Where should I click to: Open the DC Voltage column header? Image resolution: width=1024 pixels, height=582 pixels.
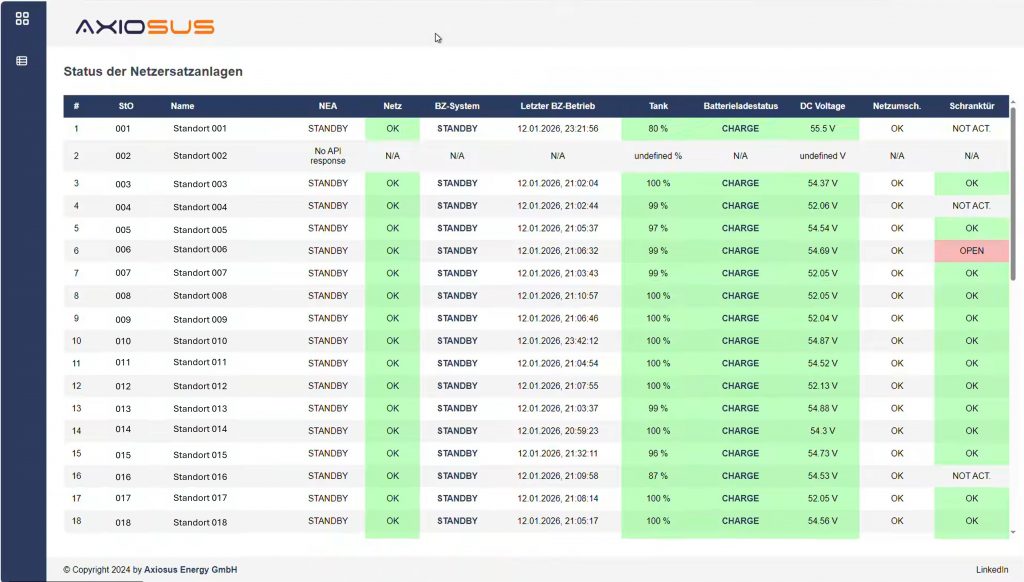pos(821,106)
